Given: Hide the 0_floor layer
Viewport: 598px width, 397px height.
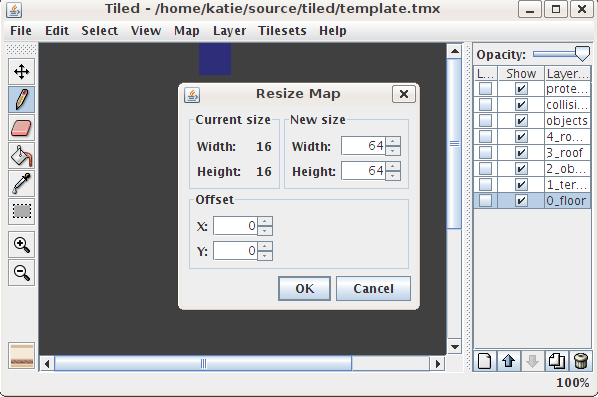Looking at the screenshot, I should 521,201.
